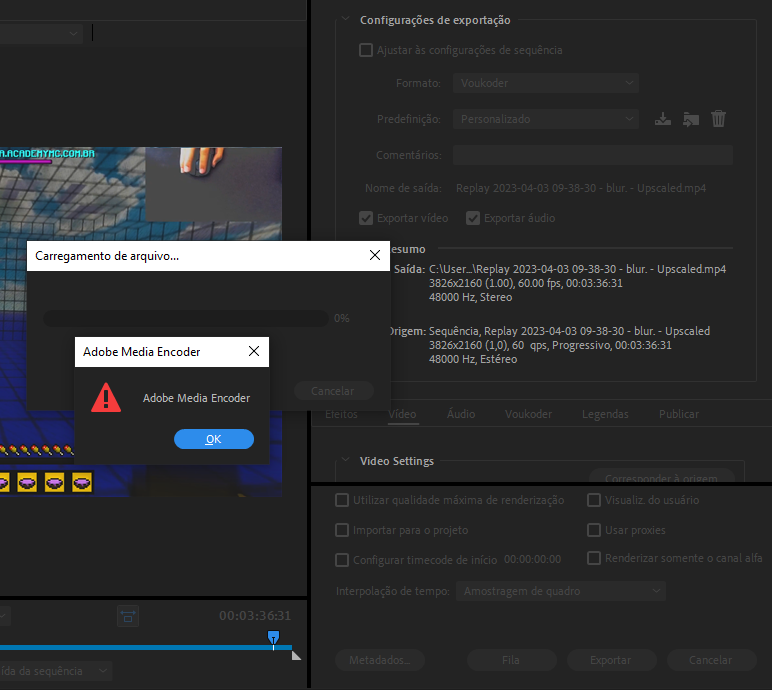Click the Comentários text field

pyautogui.click(x=592, y=155)
